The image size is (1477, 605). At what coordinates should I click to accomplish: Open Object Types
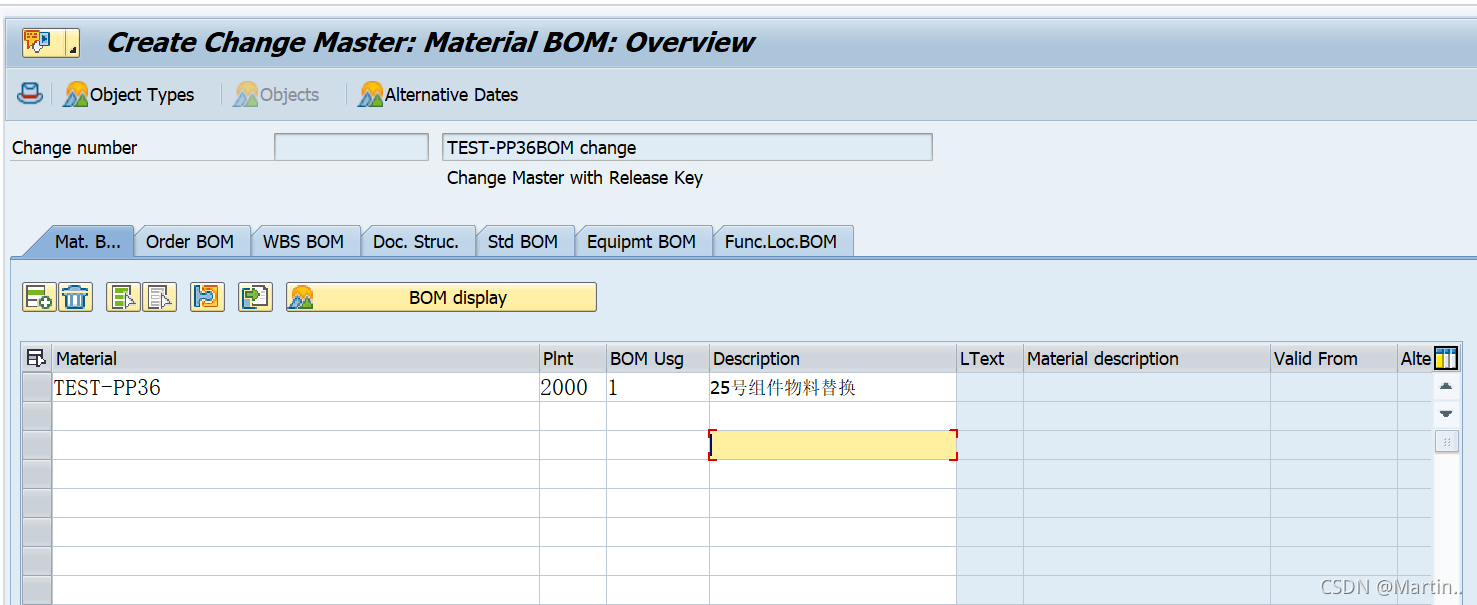pyautogui.click(x=129, y=95)
